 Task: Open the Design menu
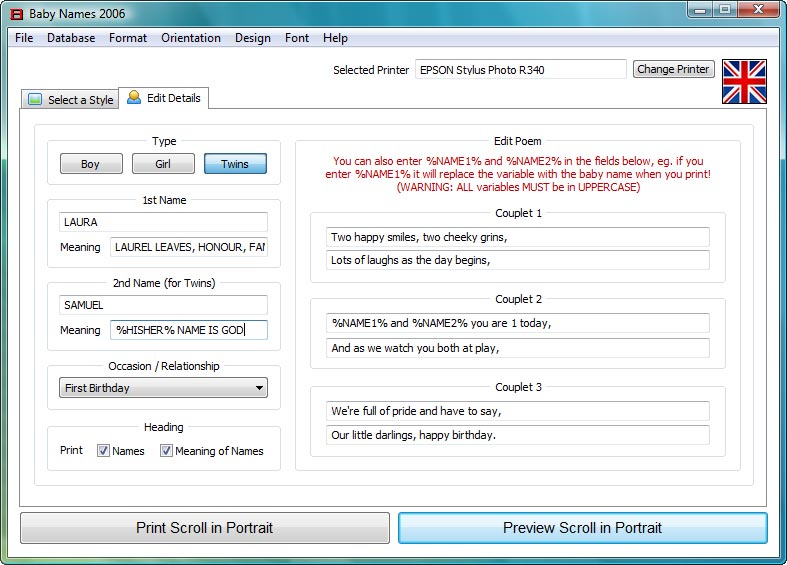252,38
